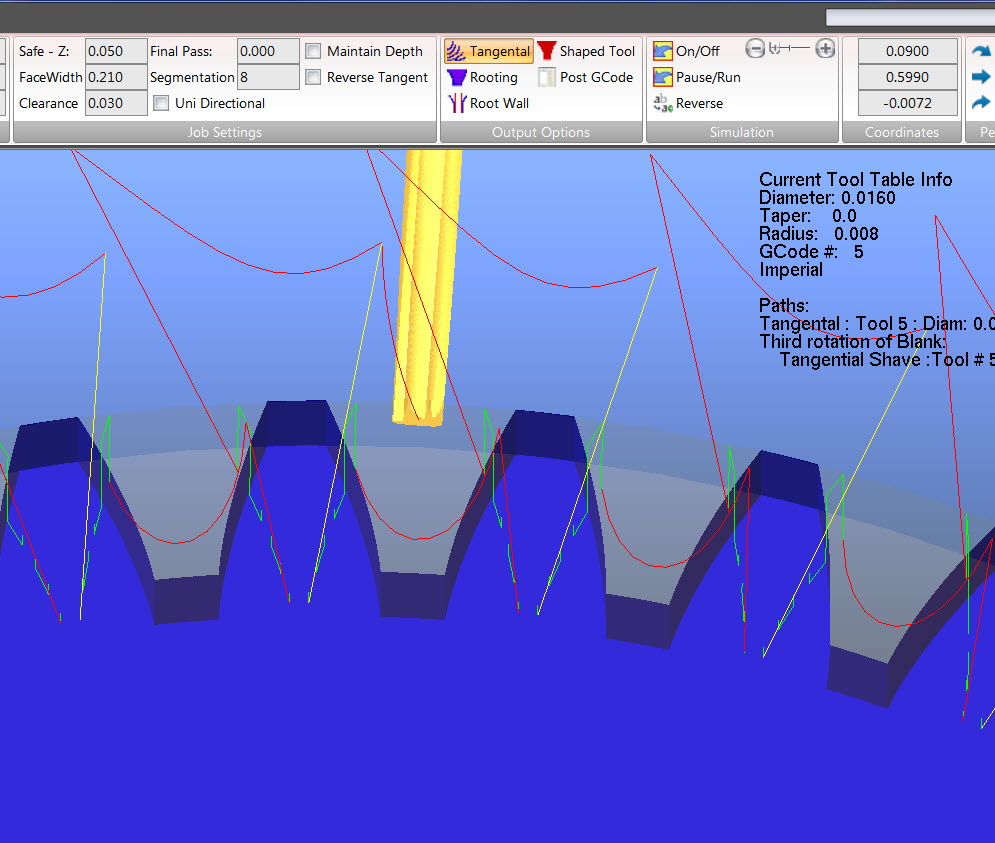This screenshot has height=843, width=995.
Task: Select the Tangental output option
Action: click(489, 51)
